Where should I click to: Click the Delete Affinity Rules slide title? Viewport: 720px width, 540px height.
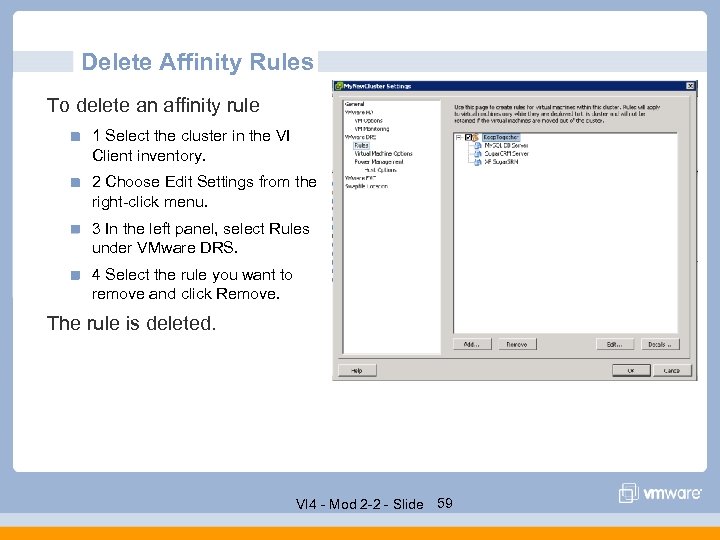[197, 62]
